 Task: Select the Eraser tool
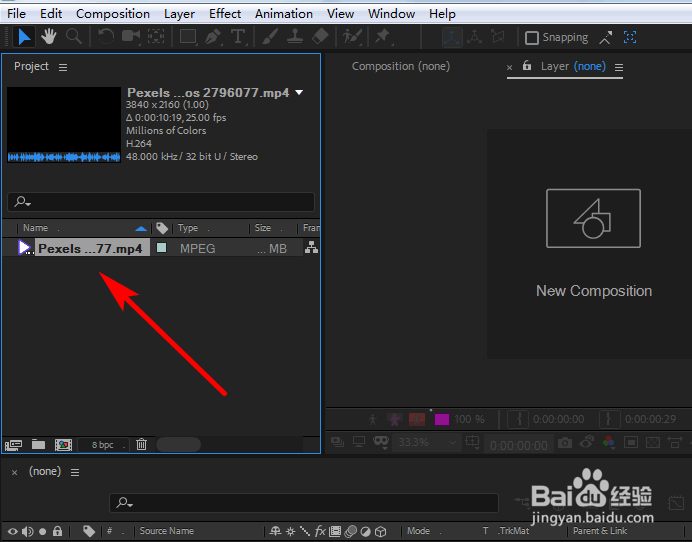tap(320, 37)
